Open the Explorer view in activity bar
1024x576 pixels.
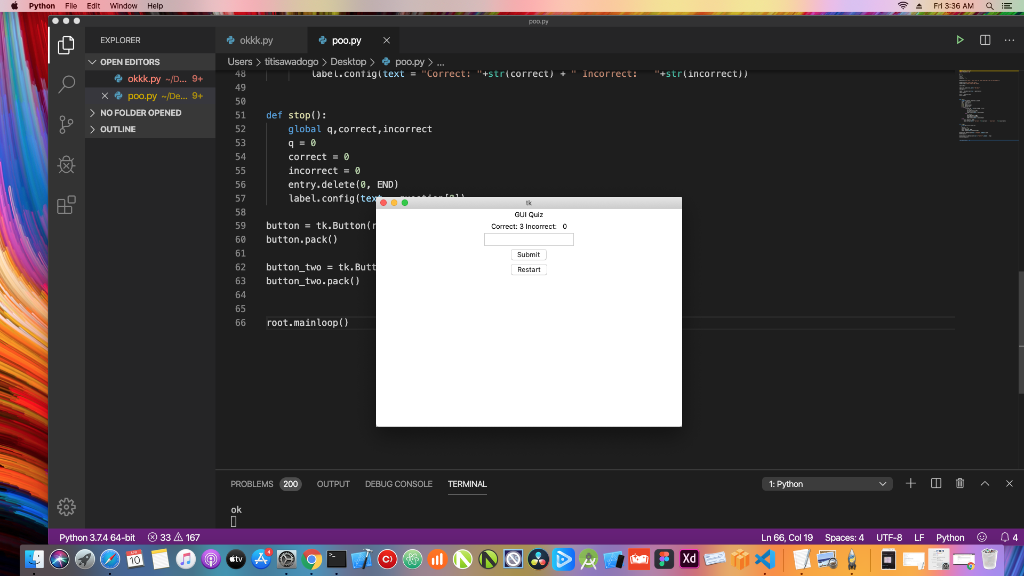point(66,45)
